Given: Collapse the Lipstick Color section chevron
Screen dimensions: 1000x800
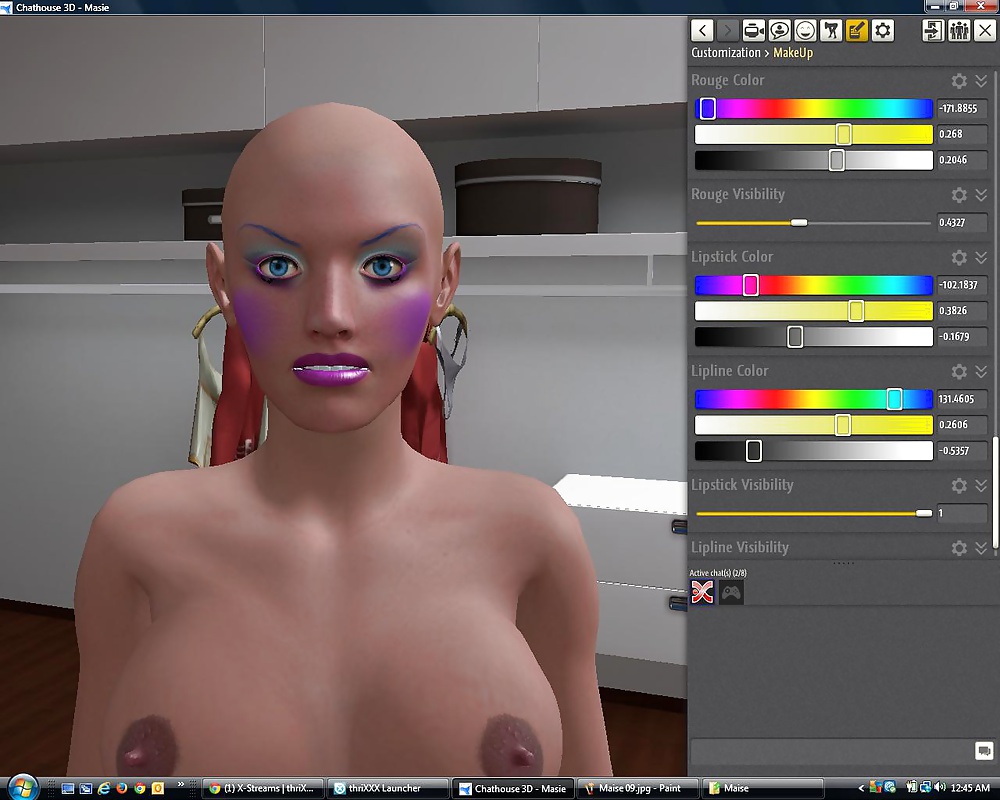Looking at the screenshot, I should [981, 257].
